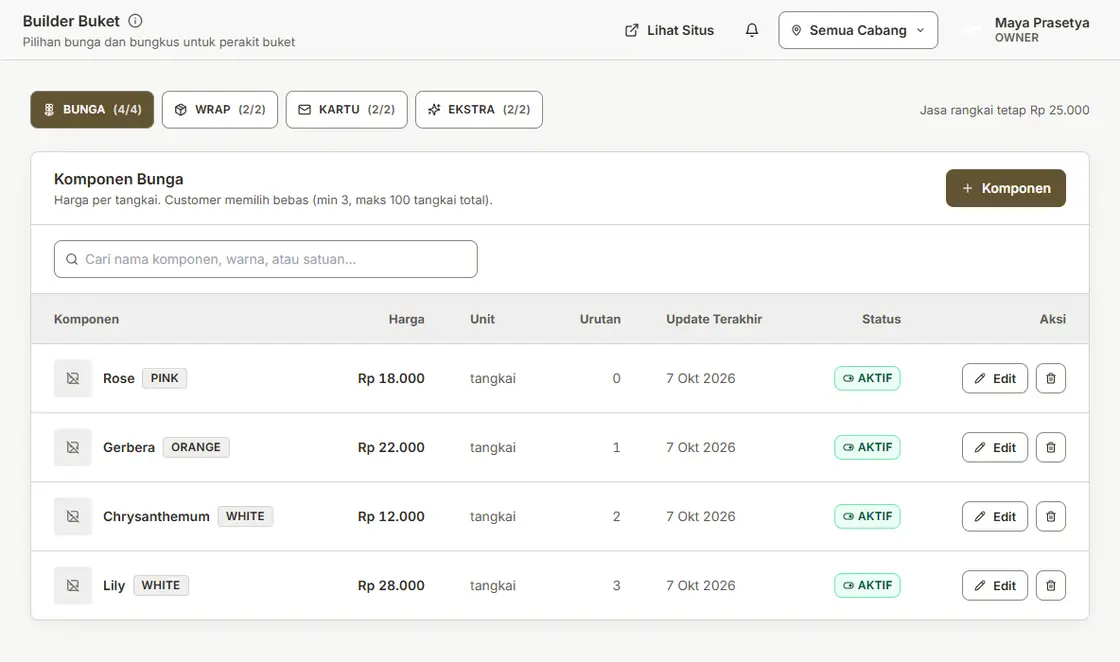The height and width of the screenshot is (662, 1120).
Task: Click the Urutan column header
Action: (600, 319)
